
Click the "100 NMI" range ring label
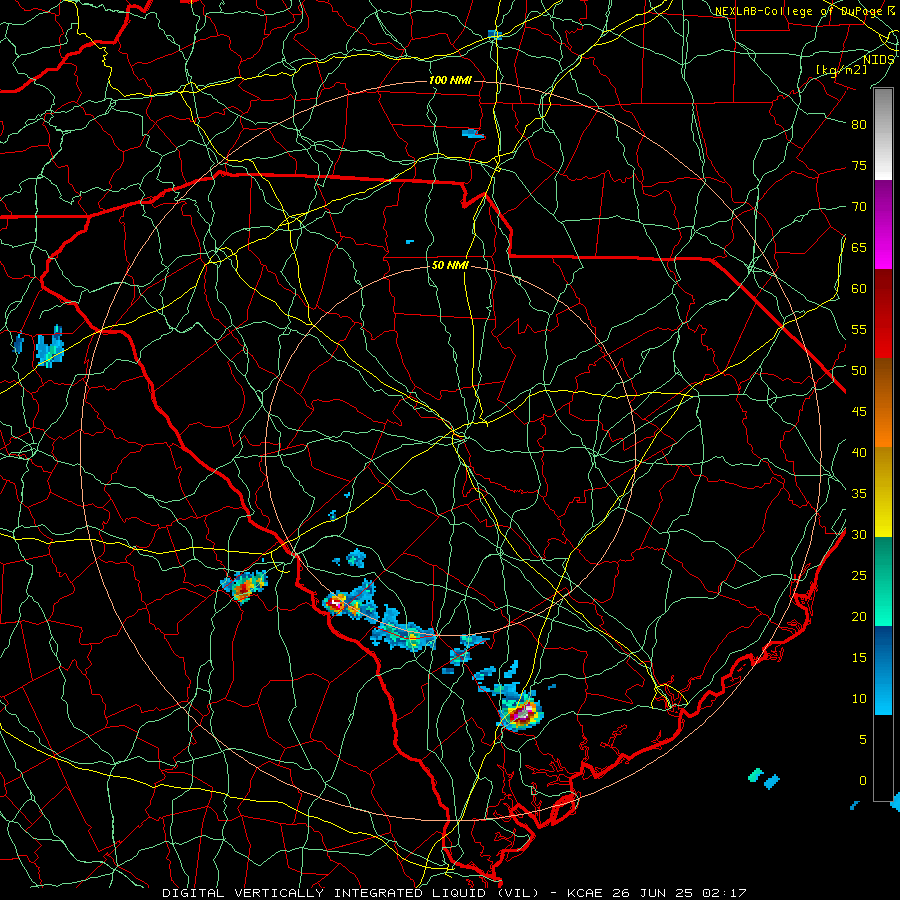pos(451,80)
